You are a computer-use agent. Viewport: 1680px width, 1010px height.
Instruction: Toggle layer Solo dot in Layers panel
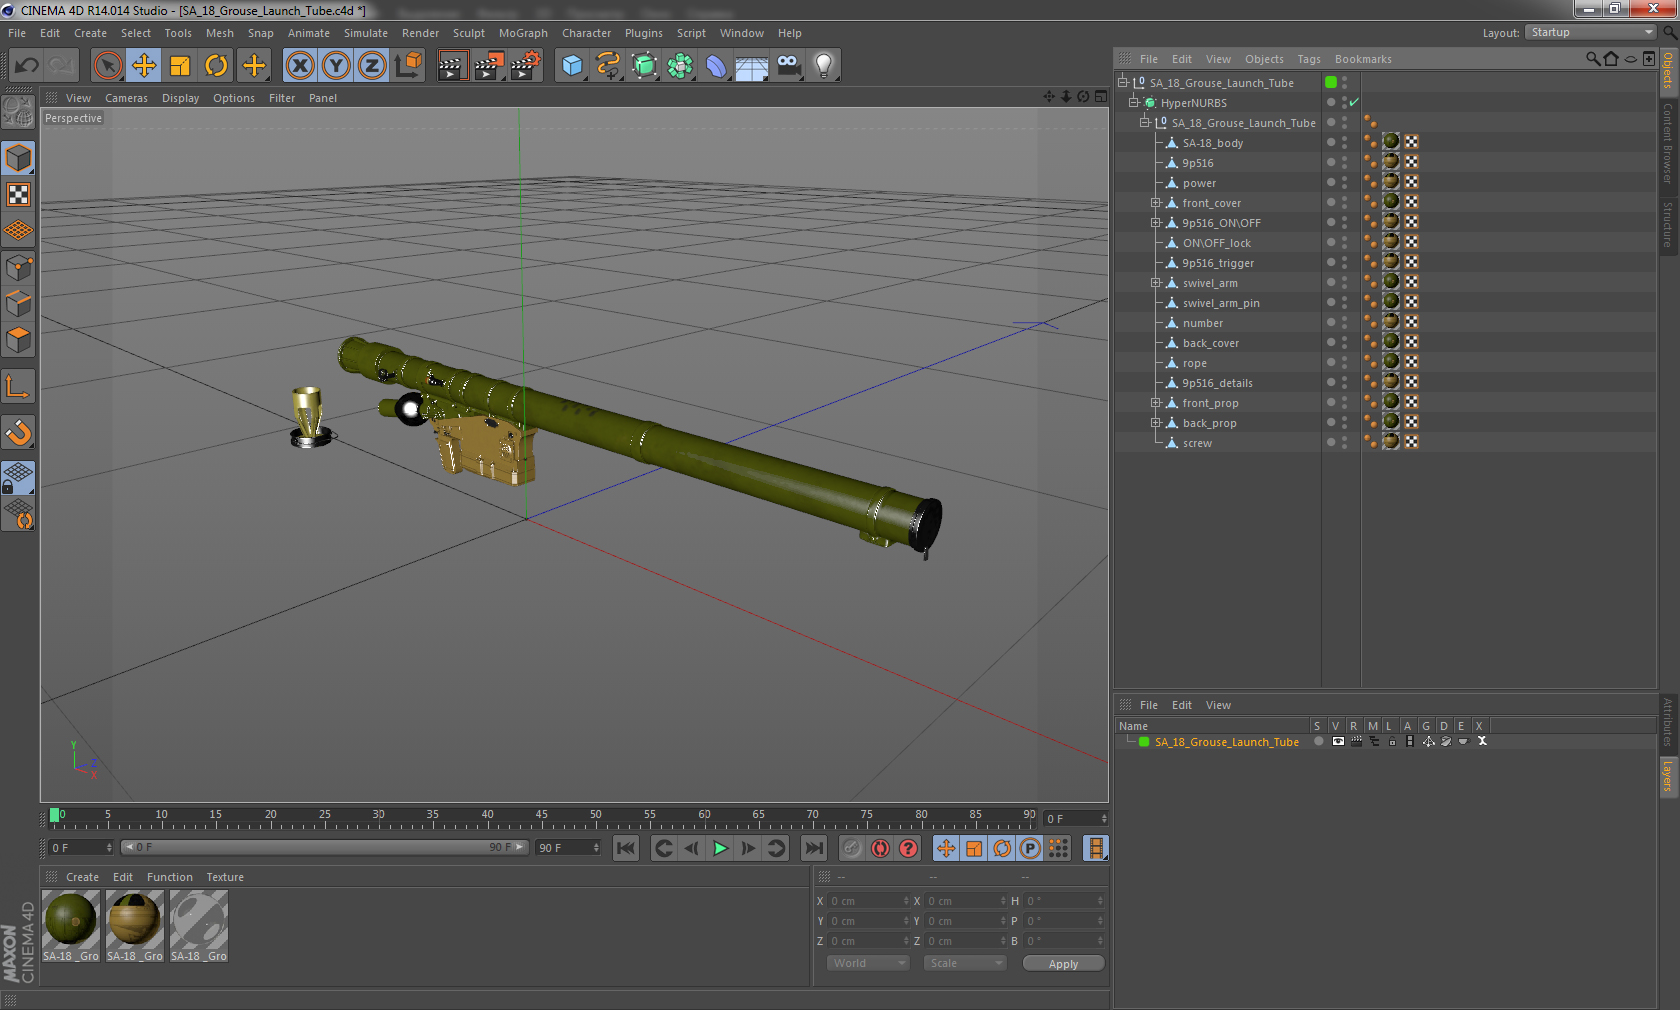[x=1319, y=741]
